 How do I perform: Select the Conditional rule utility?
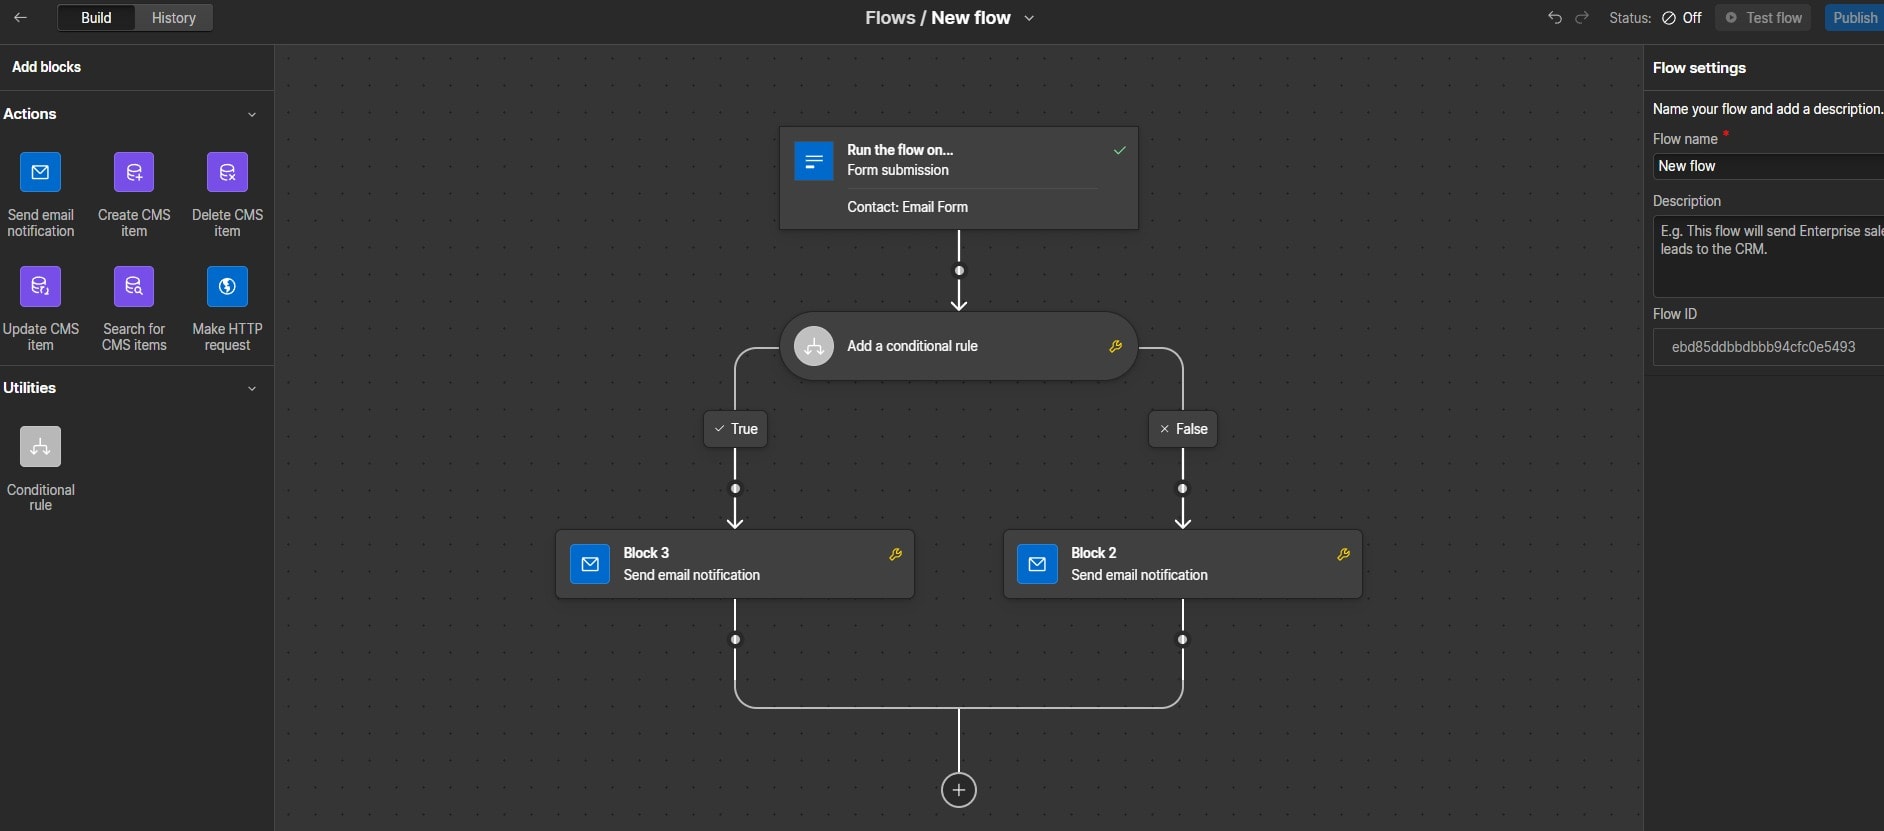pos(40,446)
